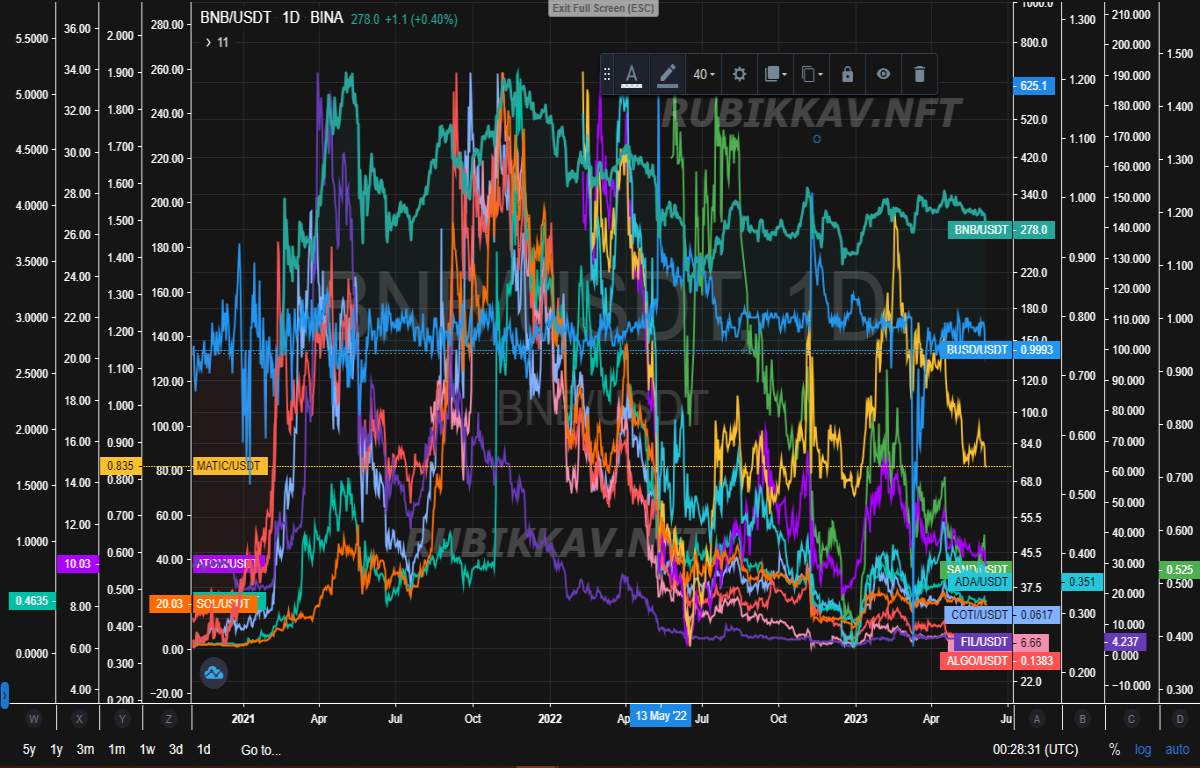Open the text color picker

point(631,74)
